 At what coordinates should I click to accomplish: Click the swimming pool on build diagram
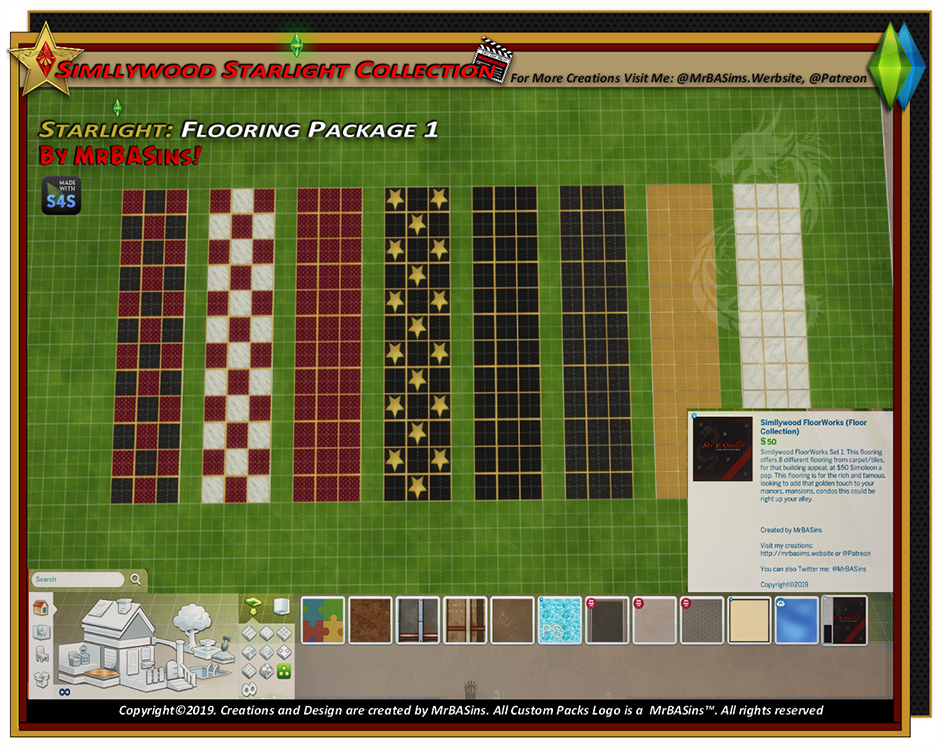coord(210,673)
